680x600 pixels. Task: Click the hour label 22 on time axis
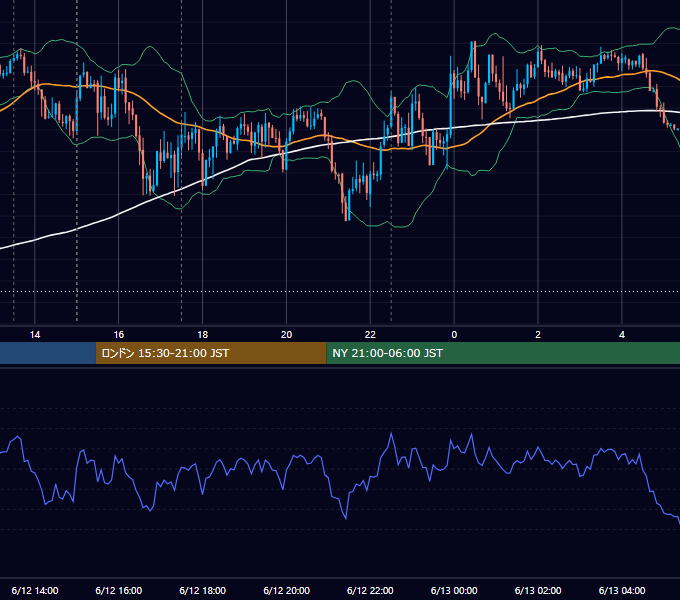click(370, 335)
